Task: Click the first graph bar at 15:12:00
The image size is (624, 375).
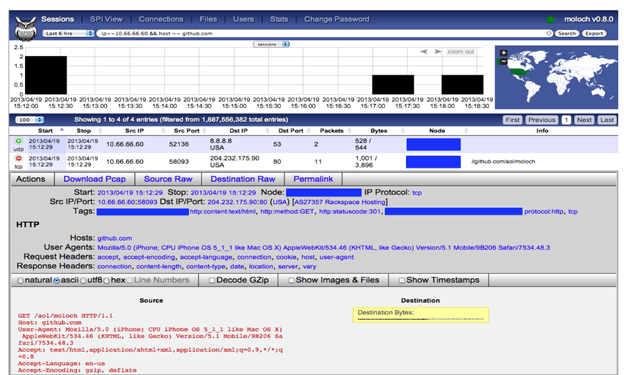Action: (x=46, y=75)
